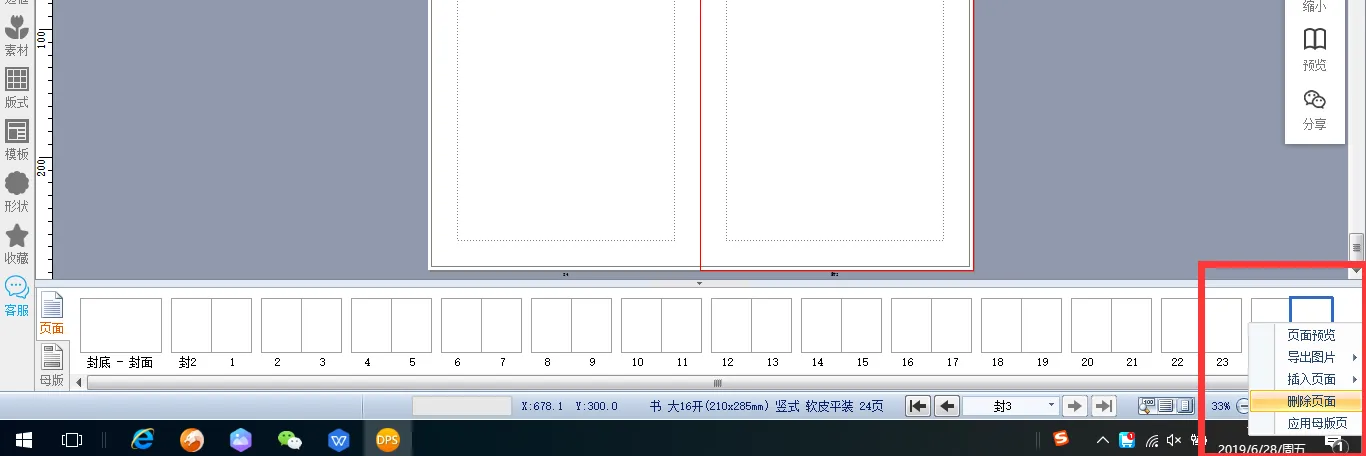Select page 21 thumbnail
1366x456 pixels.
[x=1131, y=325]
